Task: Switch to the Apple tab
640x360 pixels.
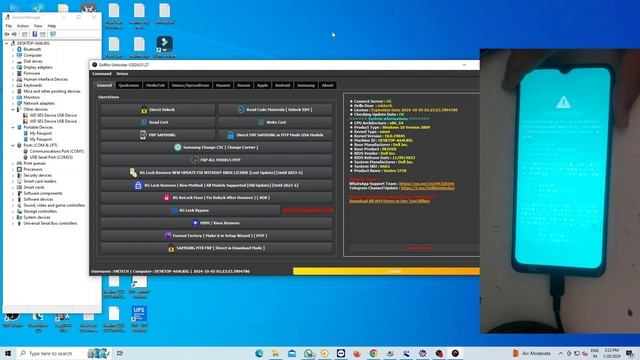Action: click(x=262, y=85)
